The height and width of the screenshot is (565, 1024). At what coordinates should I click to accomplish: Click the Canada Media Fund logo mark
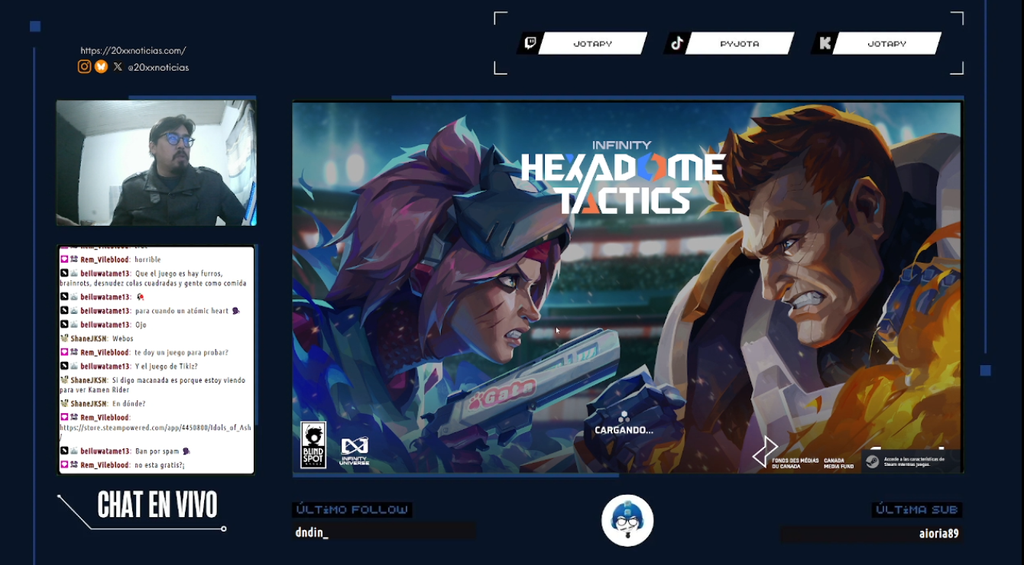click(765, 451)
